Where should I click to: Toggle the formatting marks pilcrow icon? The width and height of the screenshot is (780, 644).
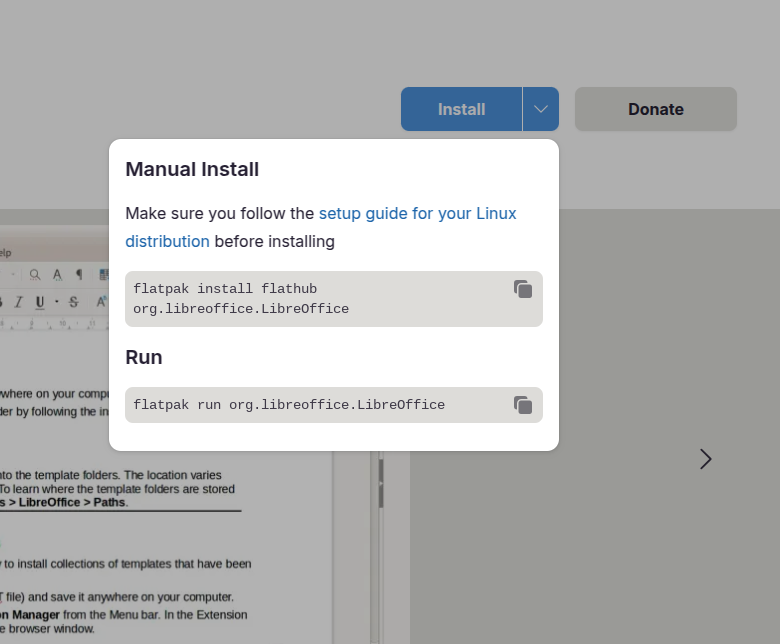click(x=79, y=274)
